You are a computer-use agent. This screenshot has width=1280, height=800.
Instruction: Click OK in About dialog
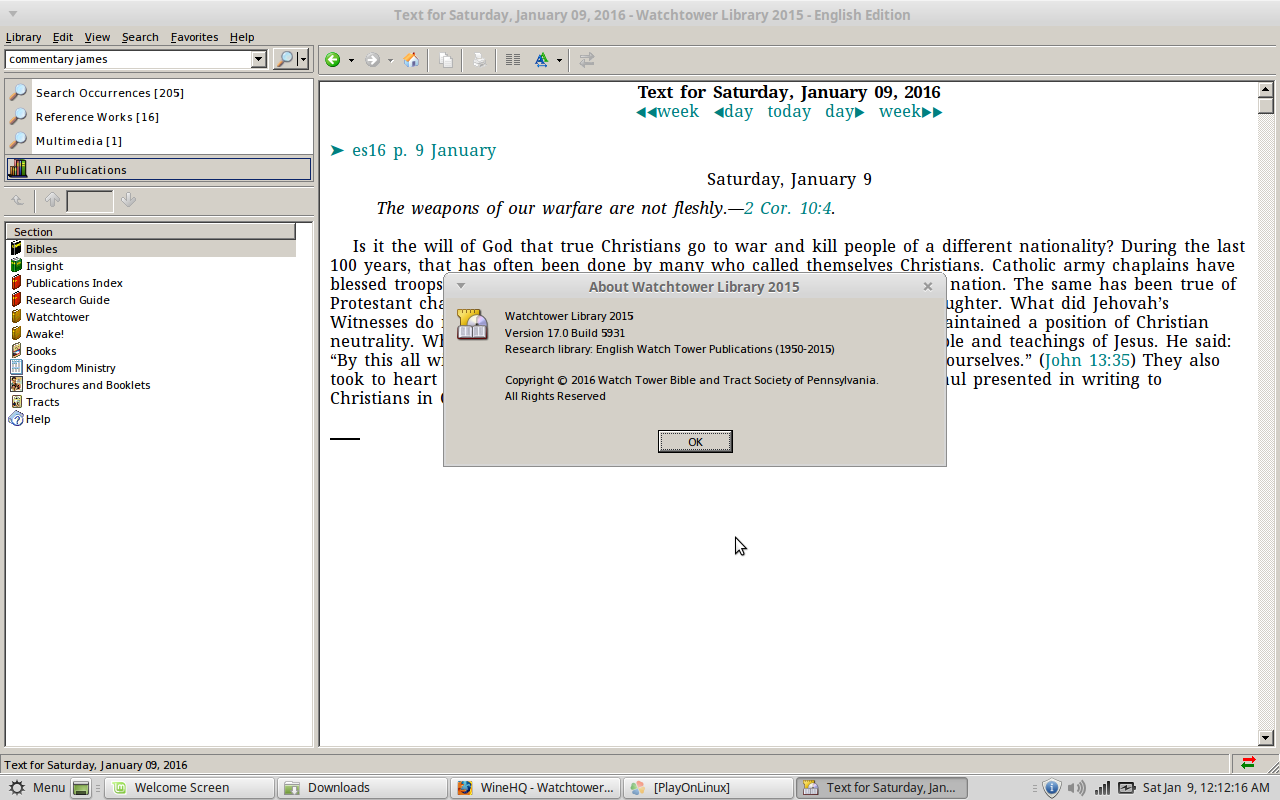tap(695, 441)
